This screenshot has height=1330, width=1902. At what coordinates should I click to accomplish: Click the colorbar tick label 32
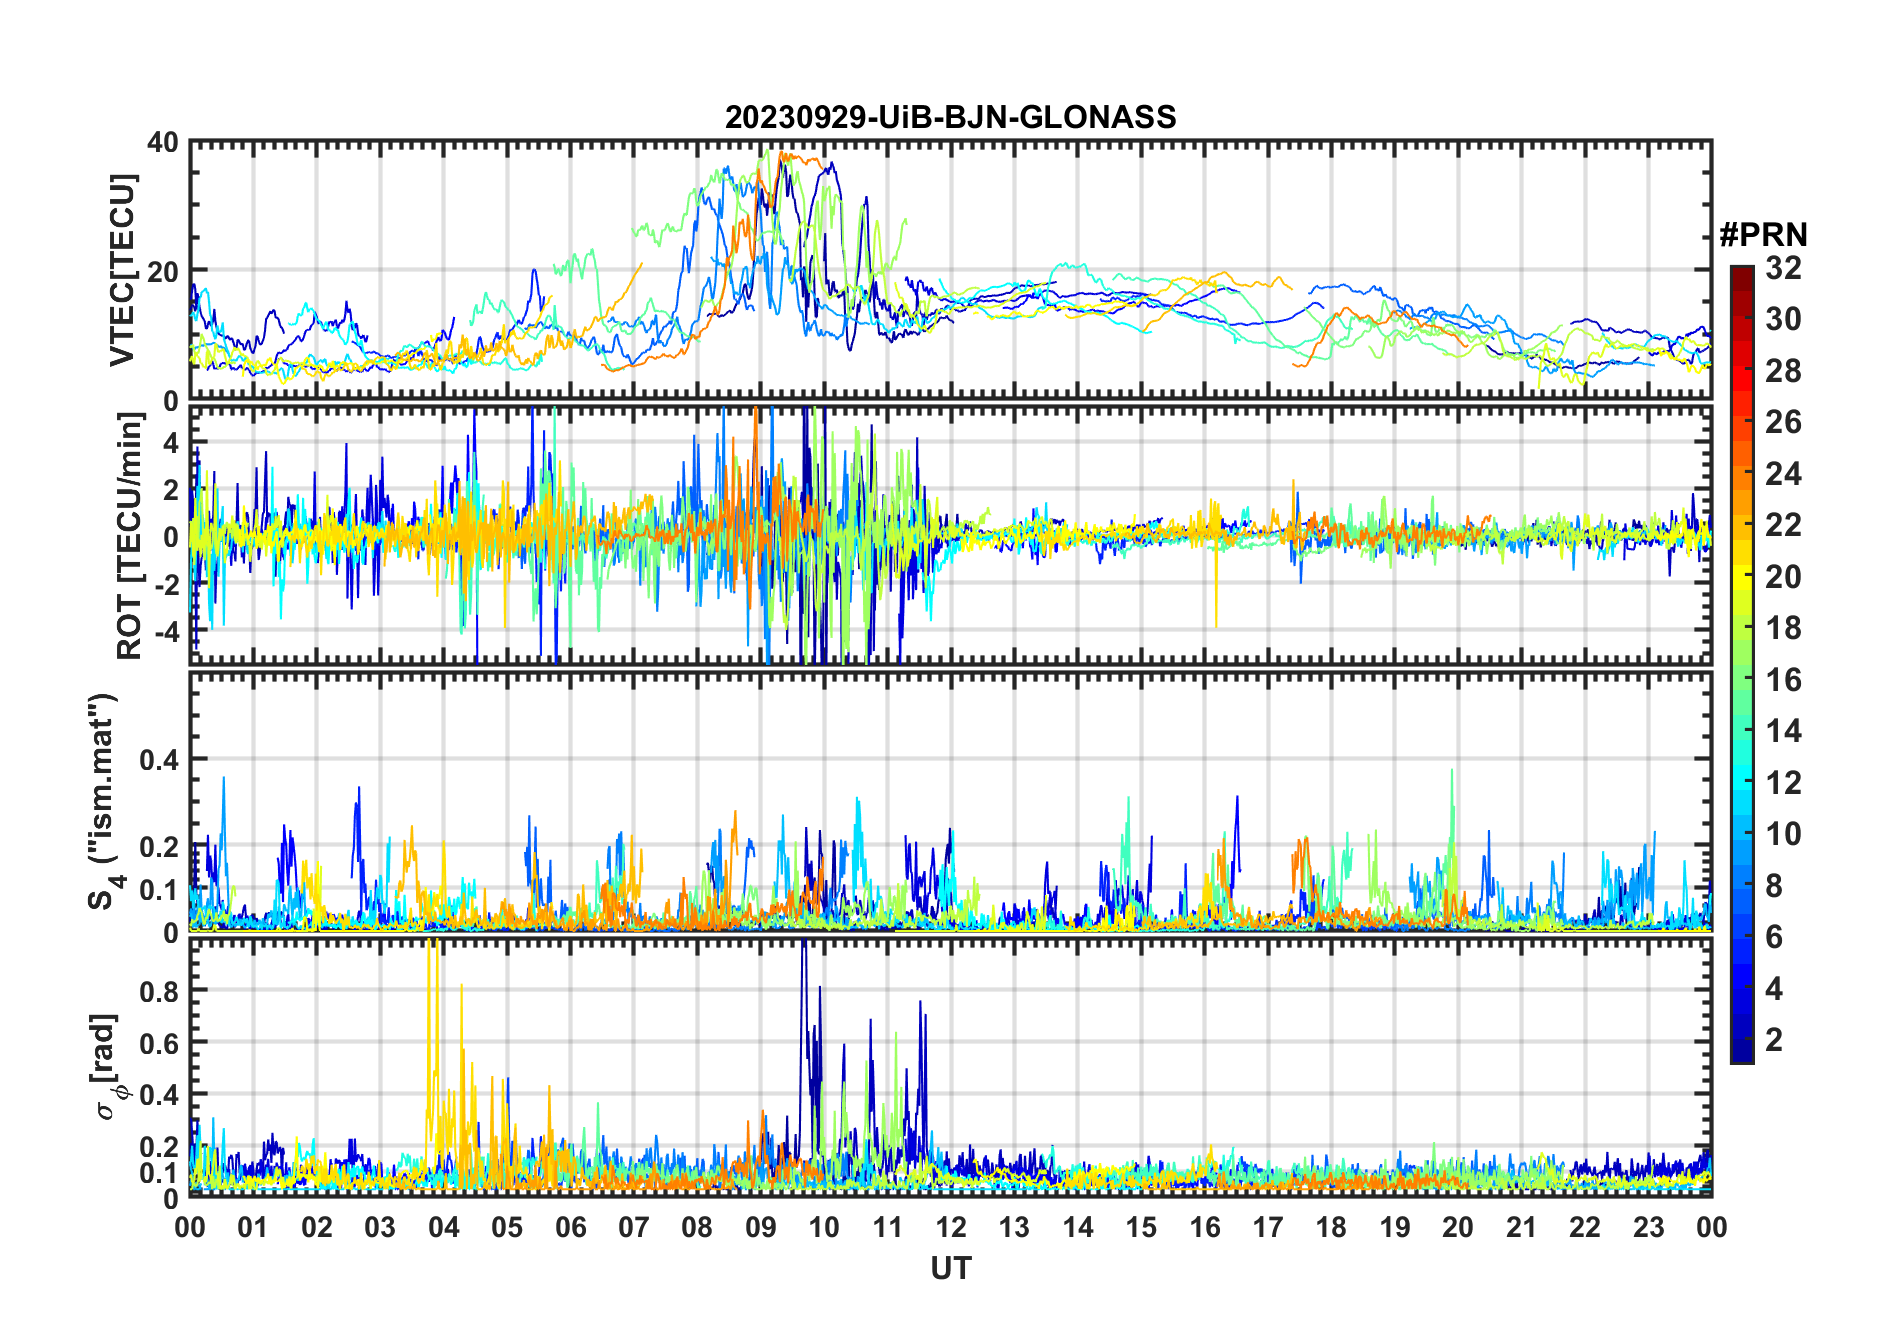[1783, 268]
